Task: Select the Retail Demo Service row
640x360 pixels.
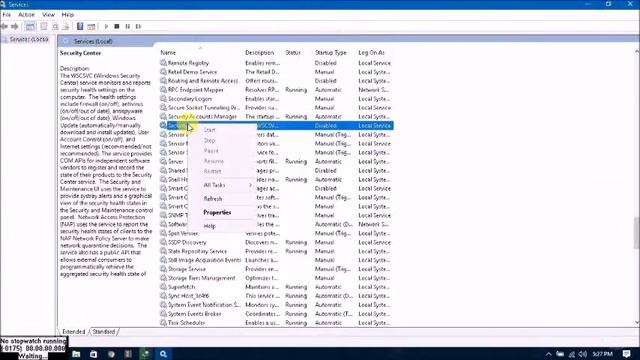Action: [276, 72]
